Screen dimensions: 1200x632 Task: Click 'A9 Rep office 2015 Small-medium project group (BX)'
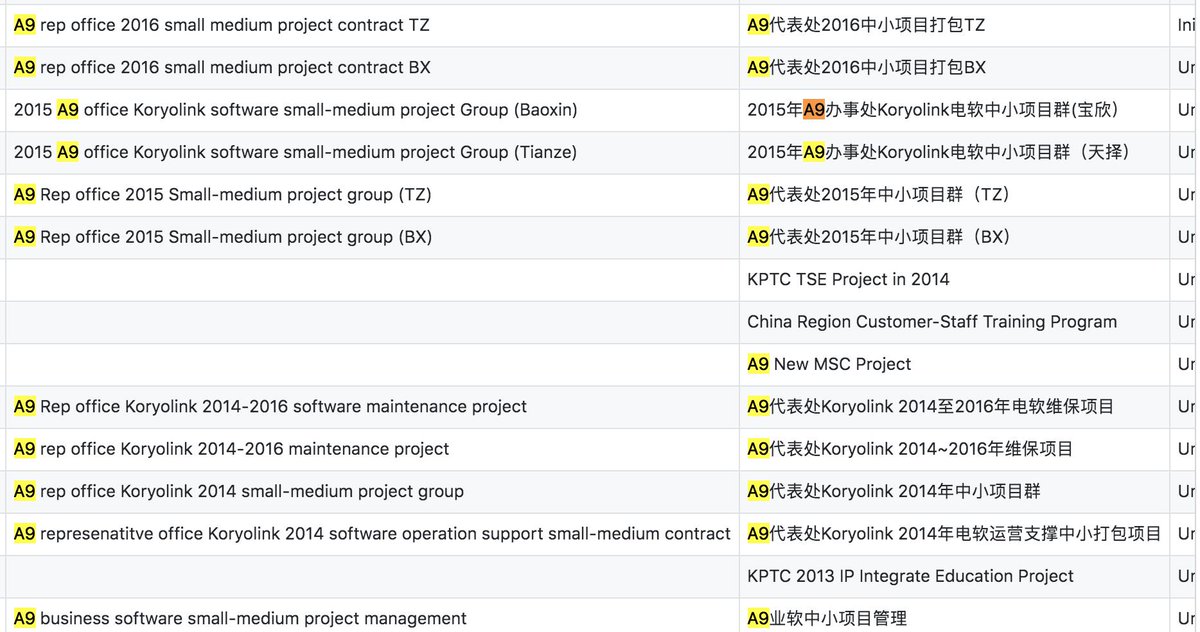[372, 237]
